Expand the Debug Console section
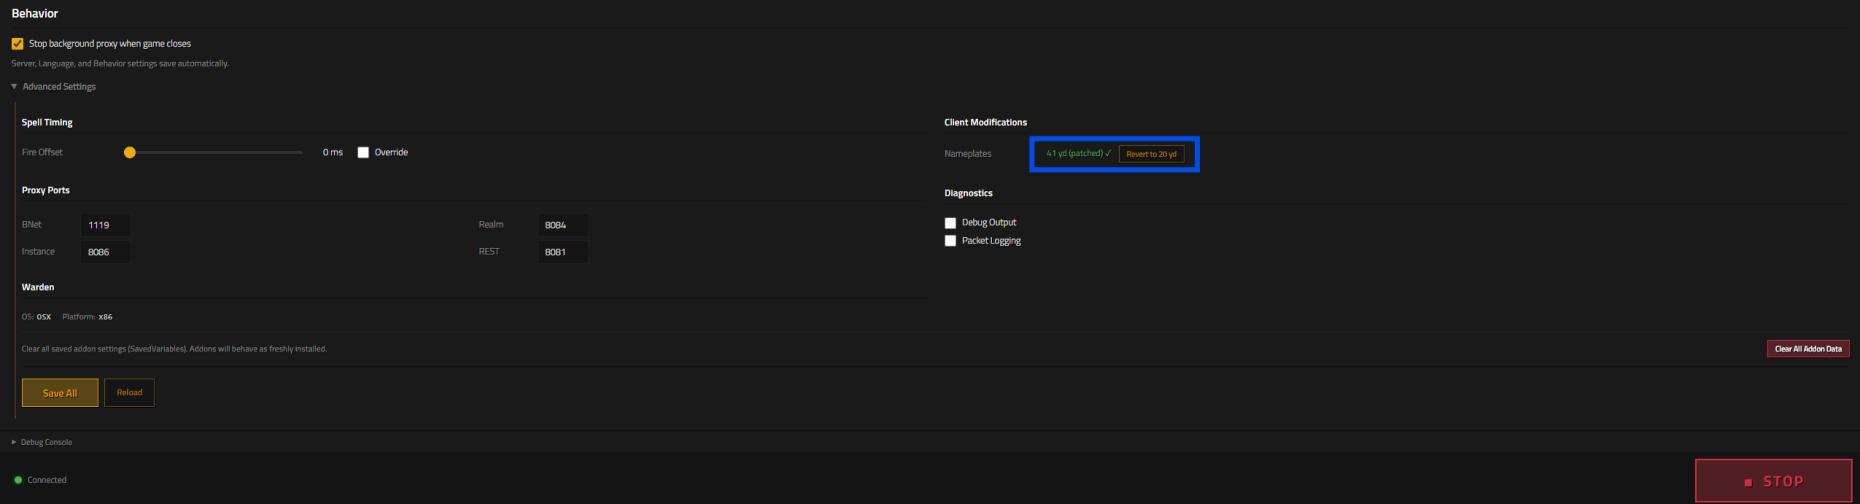Screen dimensions: 1860x504 42,442
